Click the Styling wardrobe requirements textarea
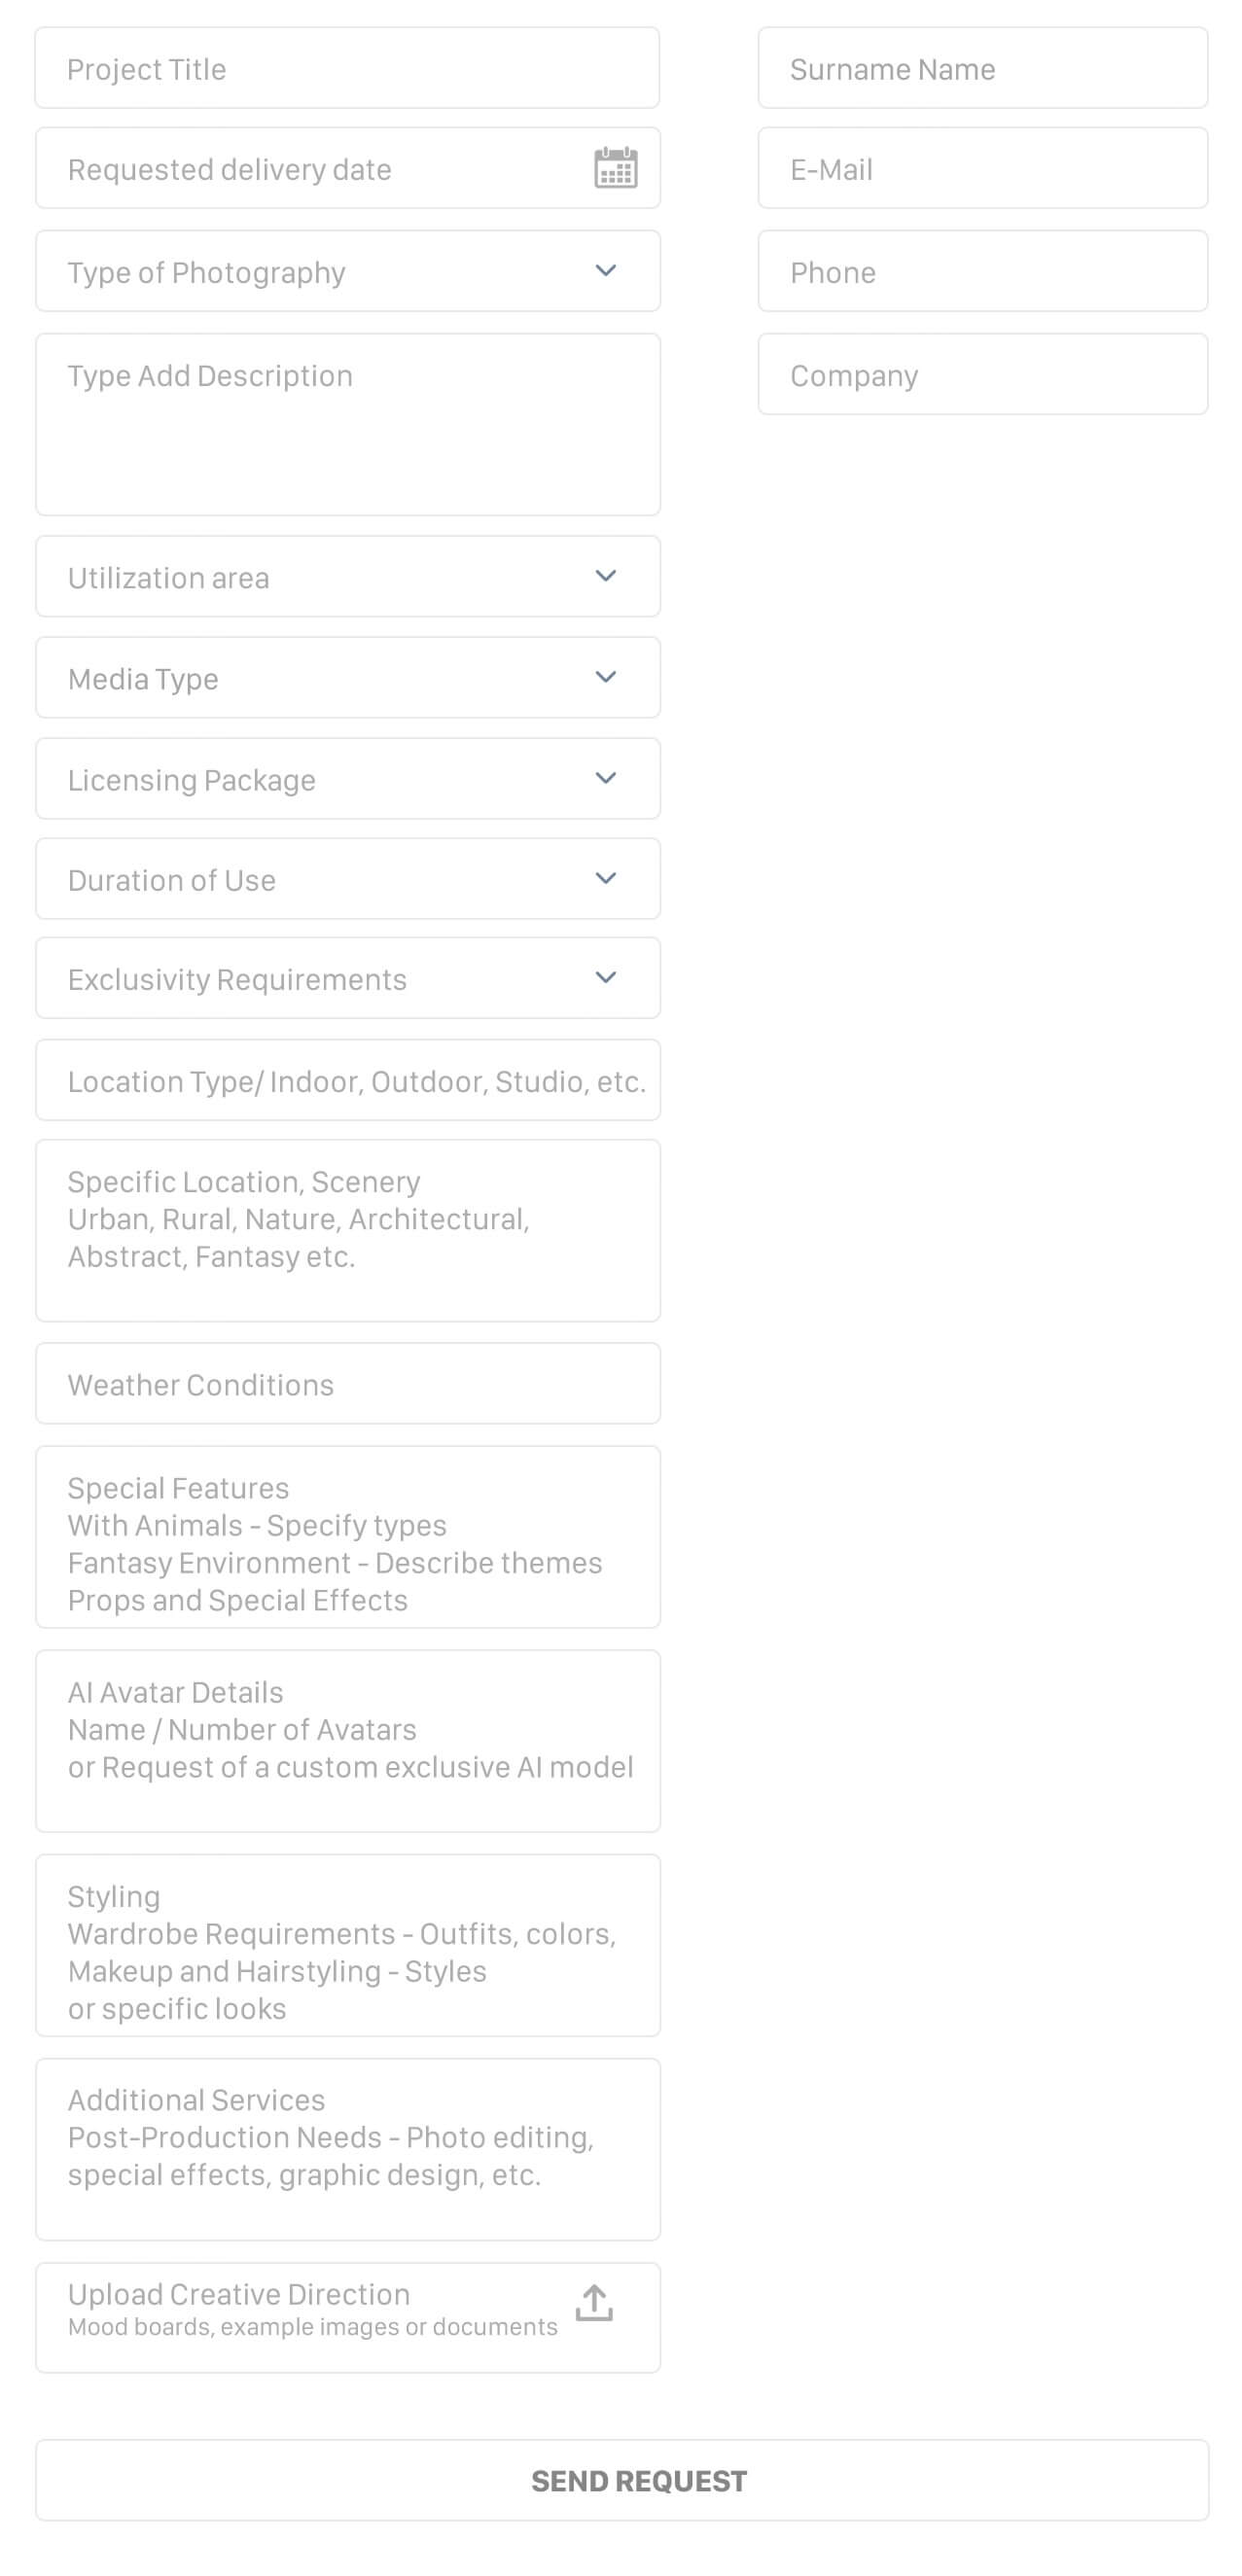Screen dimensions: 1242x2576 (x=347, y=1946)
